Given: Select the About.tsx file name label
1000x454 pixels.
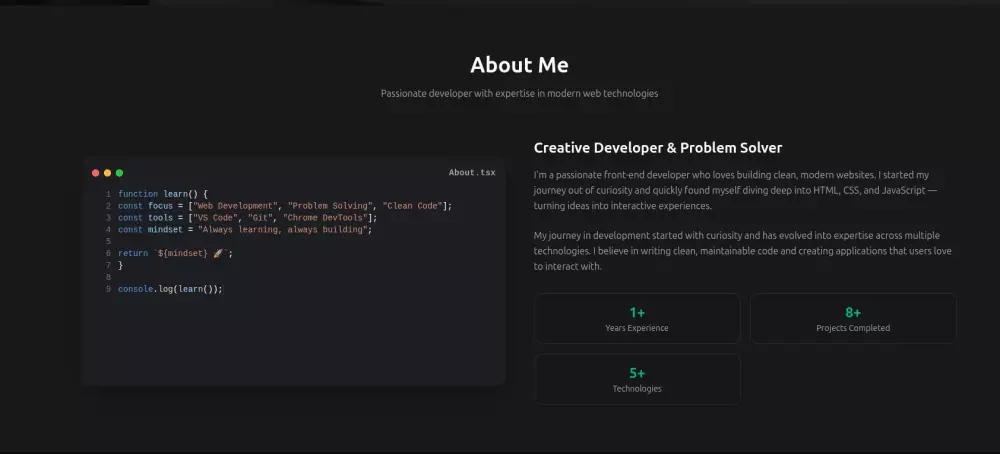Looking at the screenshot, I should coord(471,173).
